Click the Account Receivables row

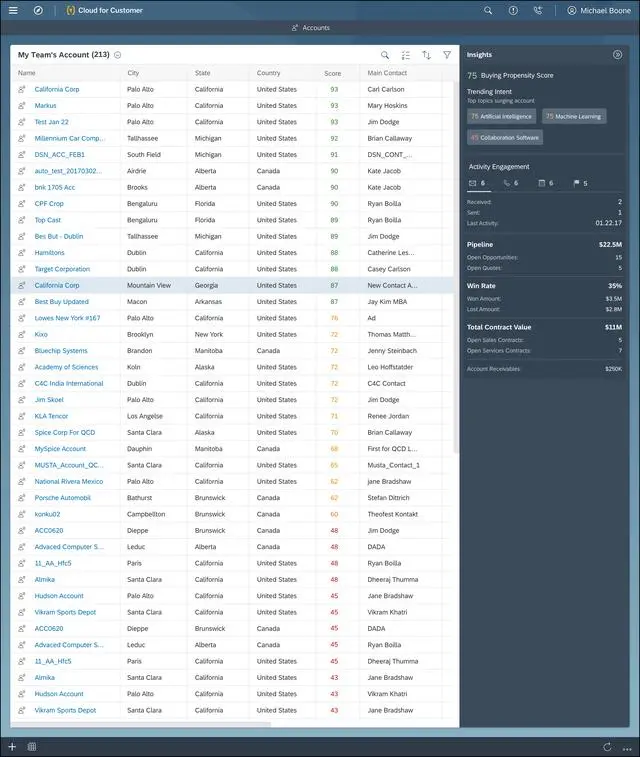coord(544,369)
